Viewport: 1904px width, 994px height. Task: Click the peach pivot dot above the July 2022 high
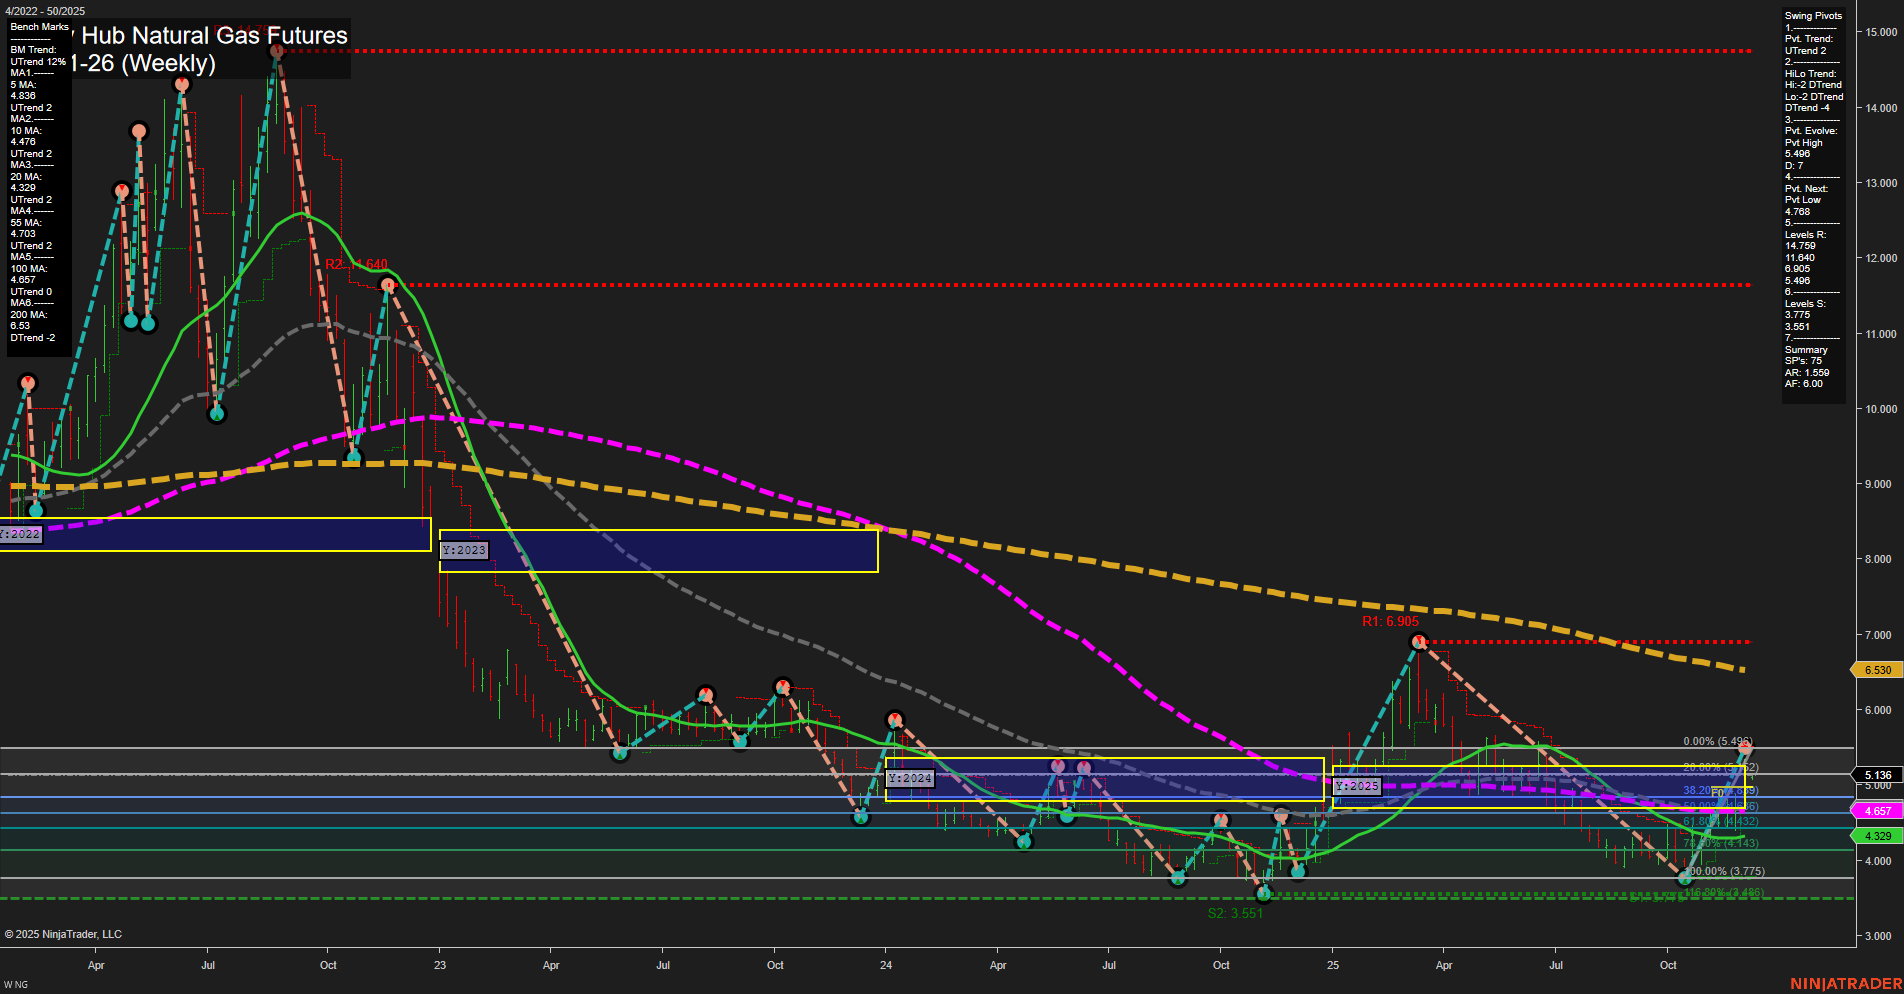click(181, 86)
